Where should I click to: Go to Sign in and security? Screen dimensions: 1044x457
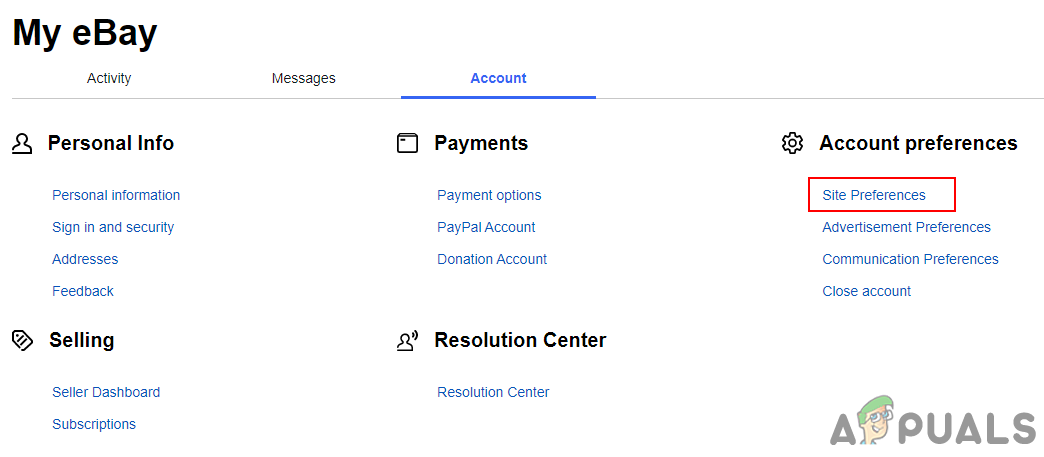113,227
